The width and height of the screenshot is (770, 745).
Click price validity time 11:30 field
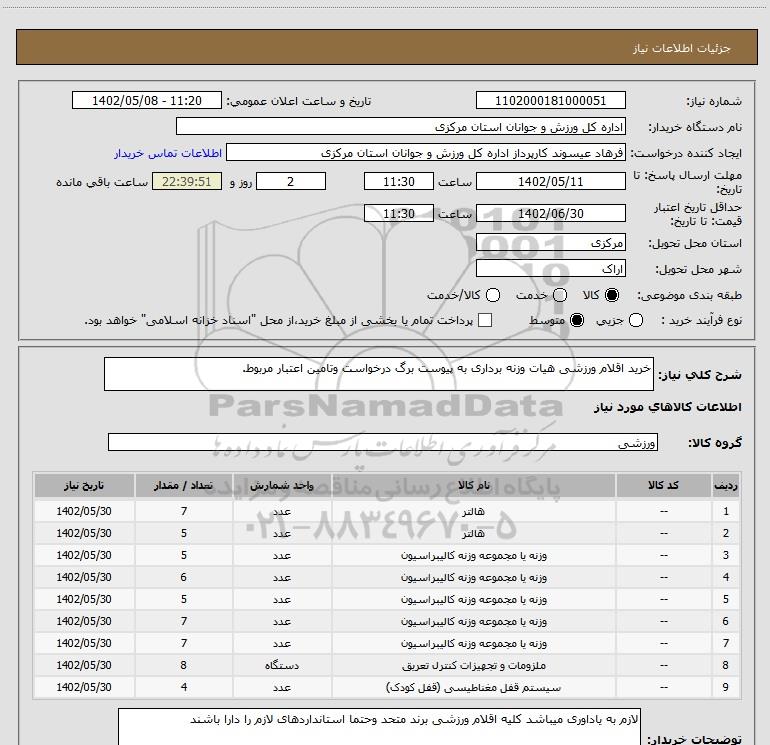tap(399, 214)
